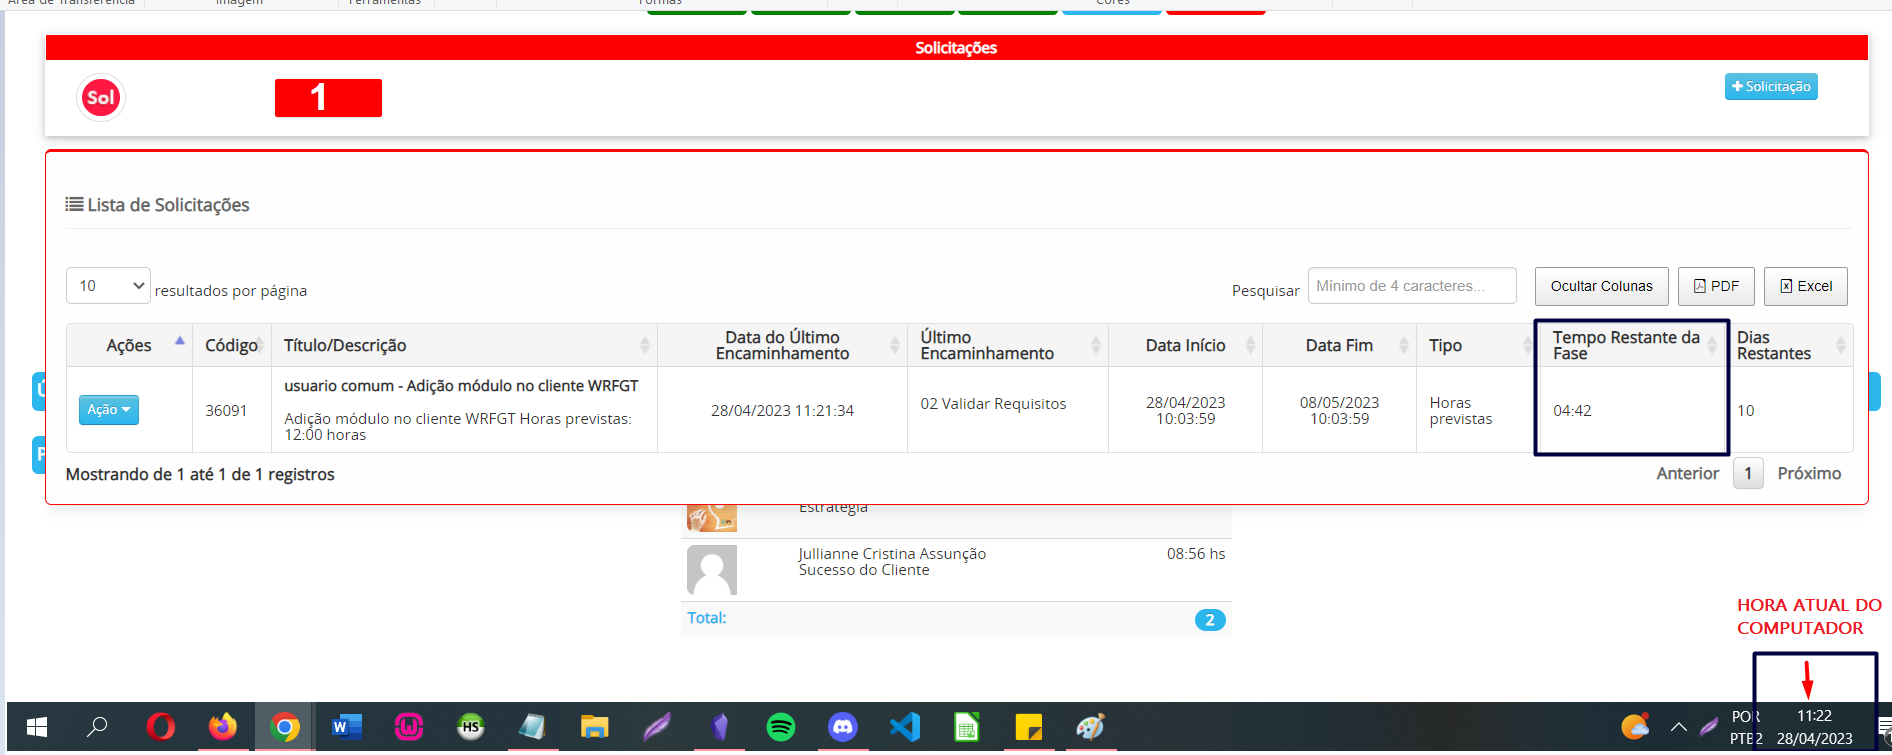Click the red Sol logo icon
The image size is (1892, 755).
[x=101, y=98]
